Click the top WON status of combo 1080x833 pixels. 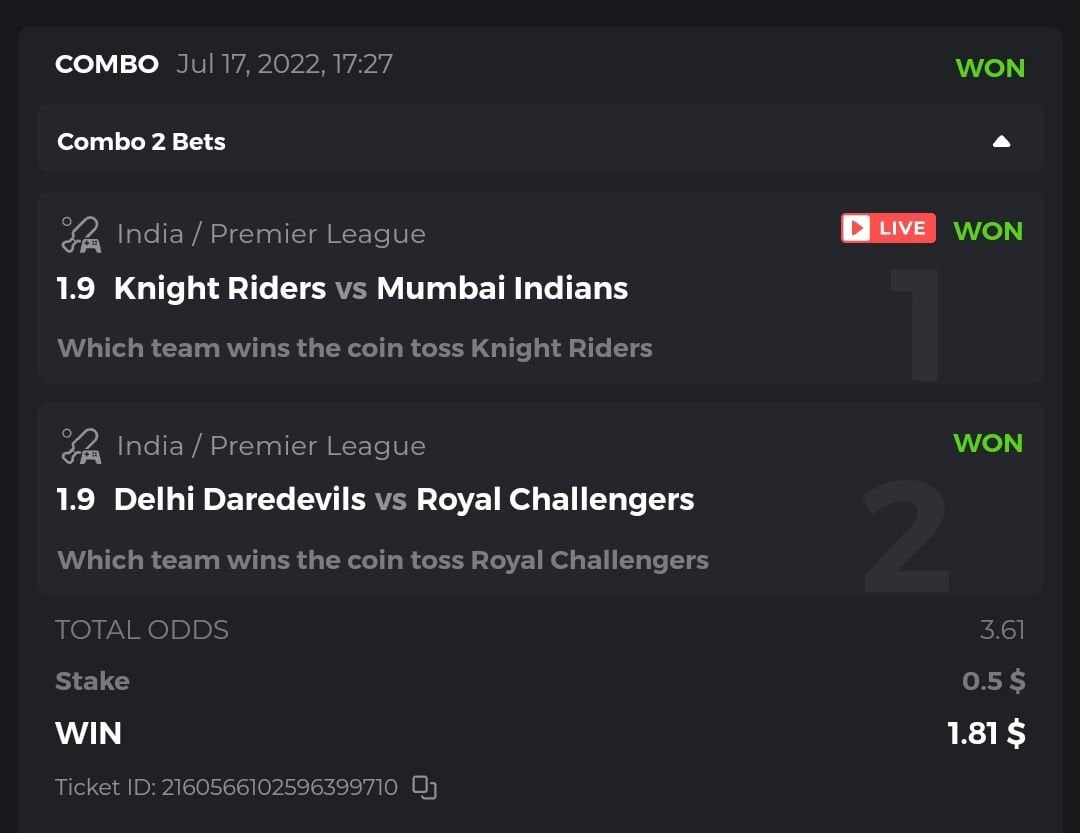990,68
